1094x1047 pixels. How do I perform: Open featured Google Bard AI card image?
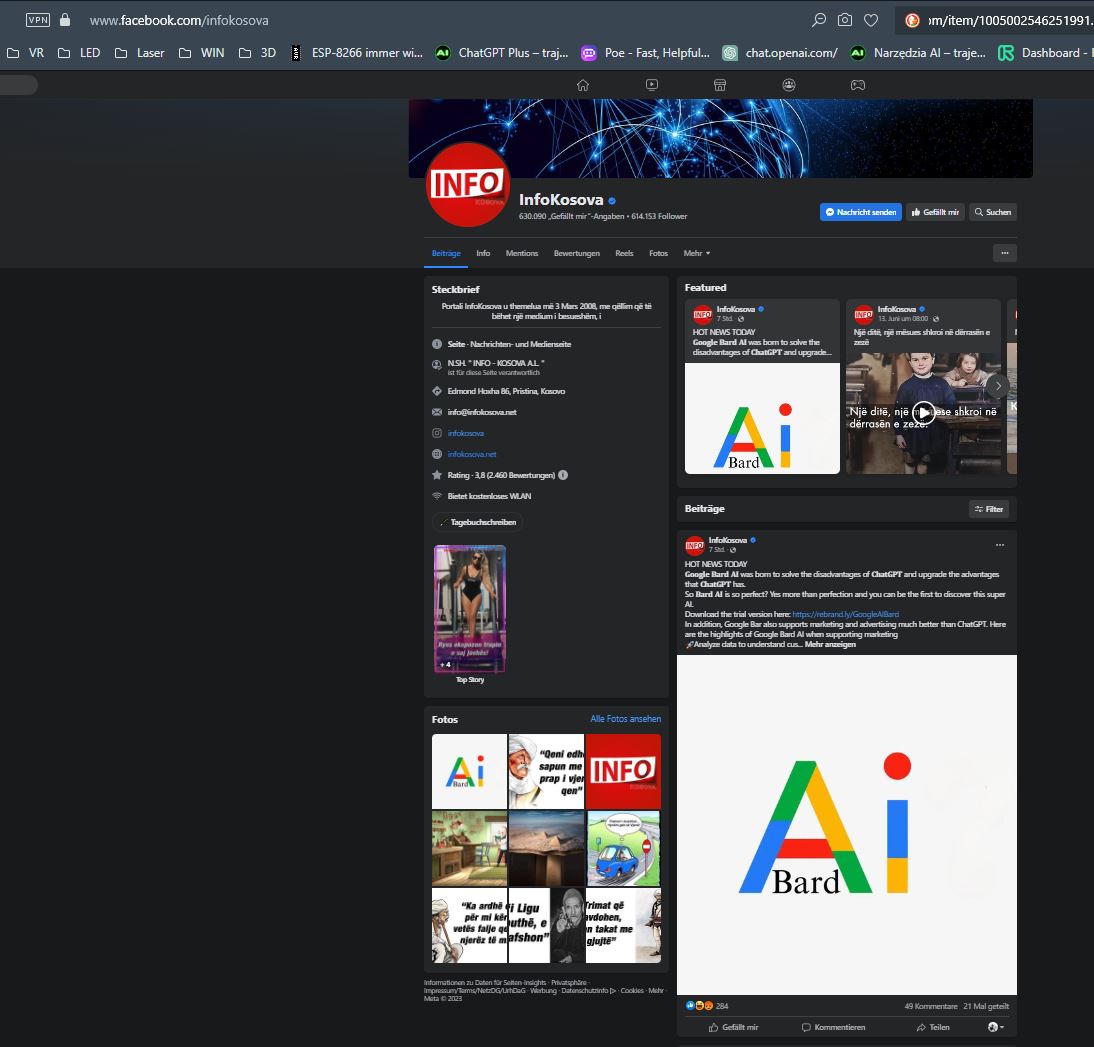(x=762, y=419)
